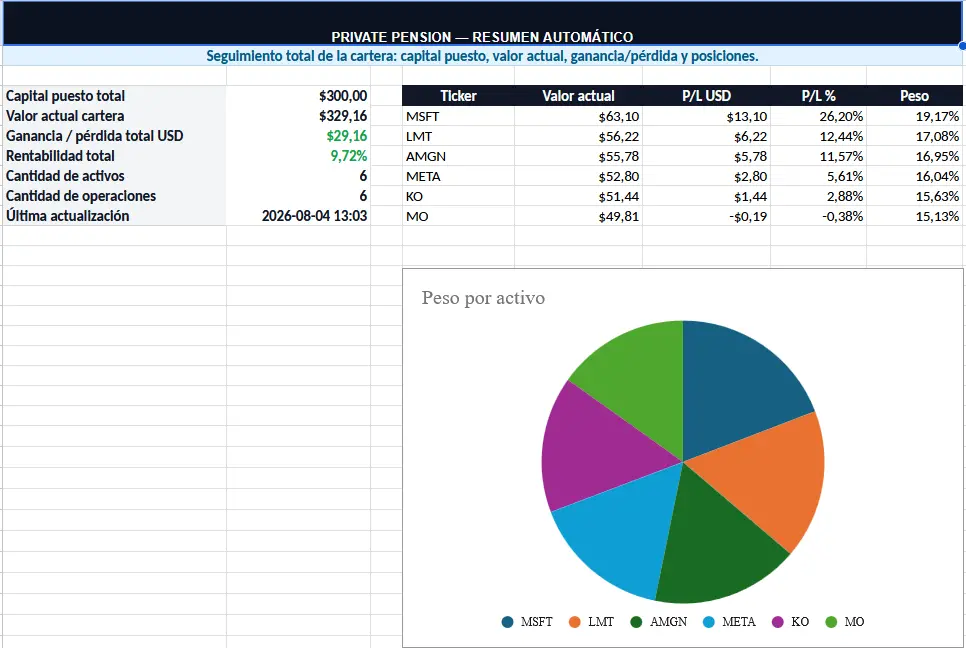This screenshot has height=648, width=966.
Task: Select the MSFT Peso cell 19,17%
Action: (x=915, y=116)
